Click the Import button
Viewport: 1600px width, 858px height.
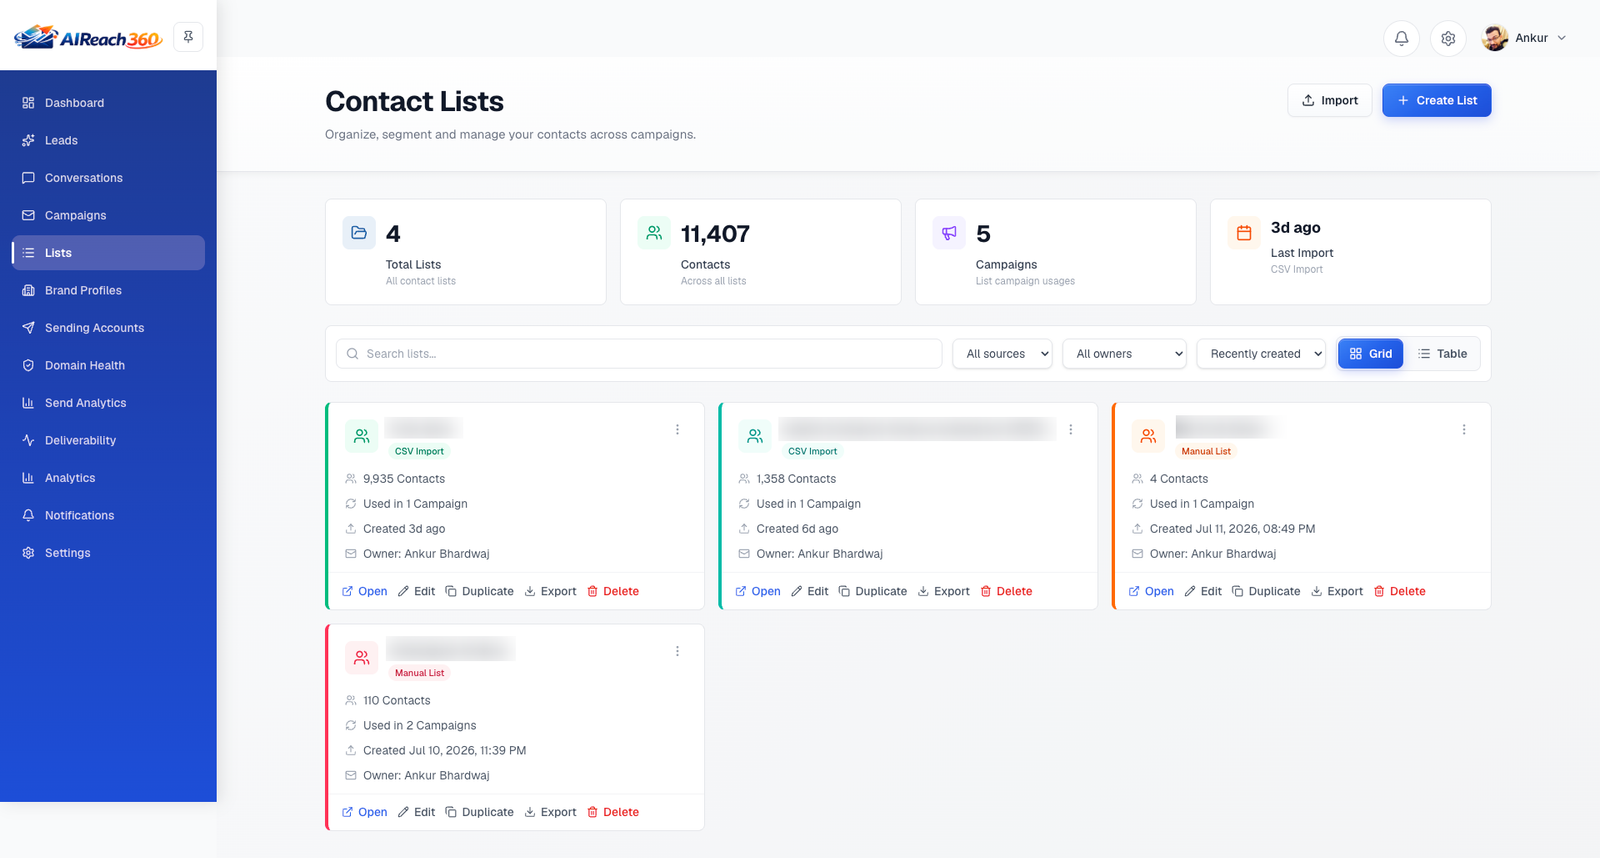point(1329,100)
